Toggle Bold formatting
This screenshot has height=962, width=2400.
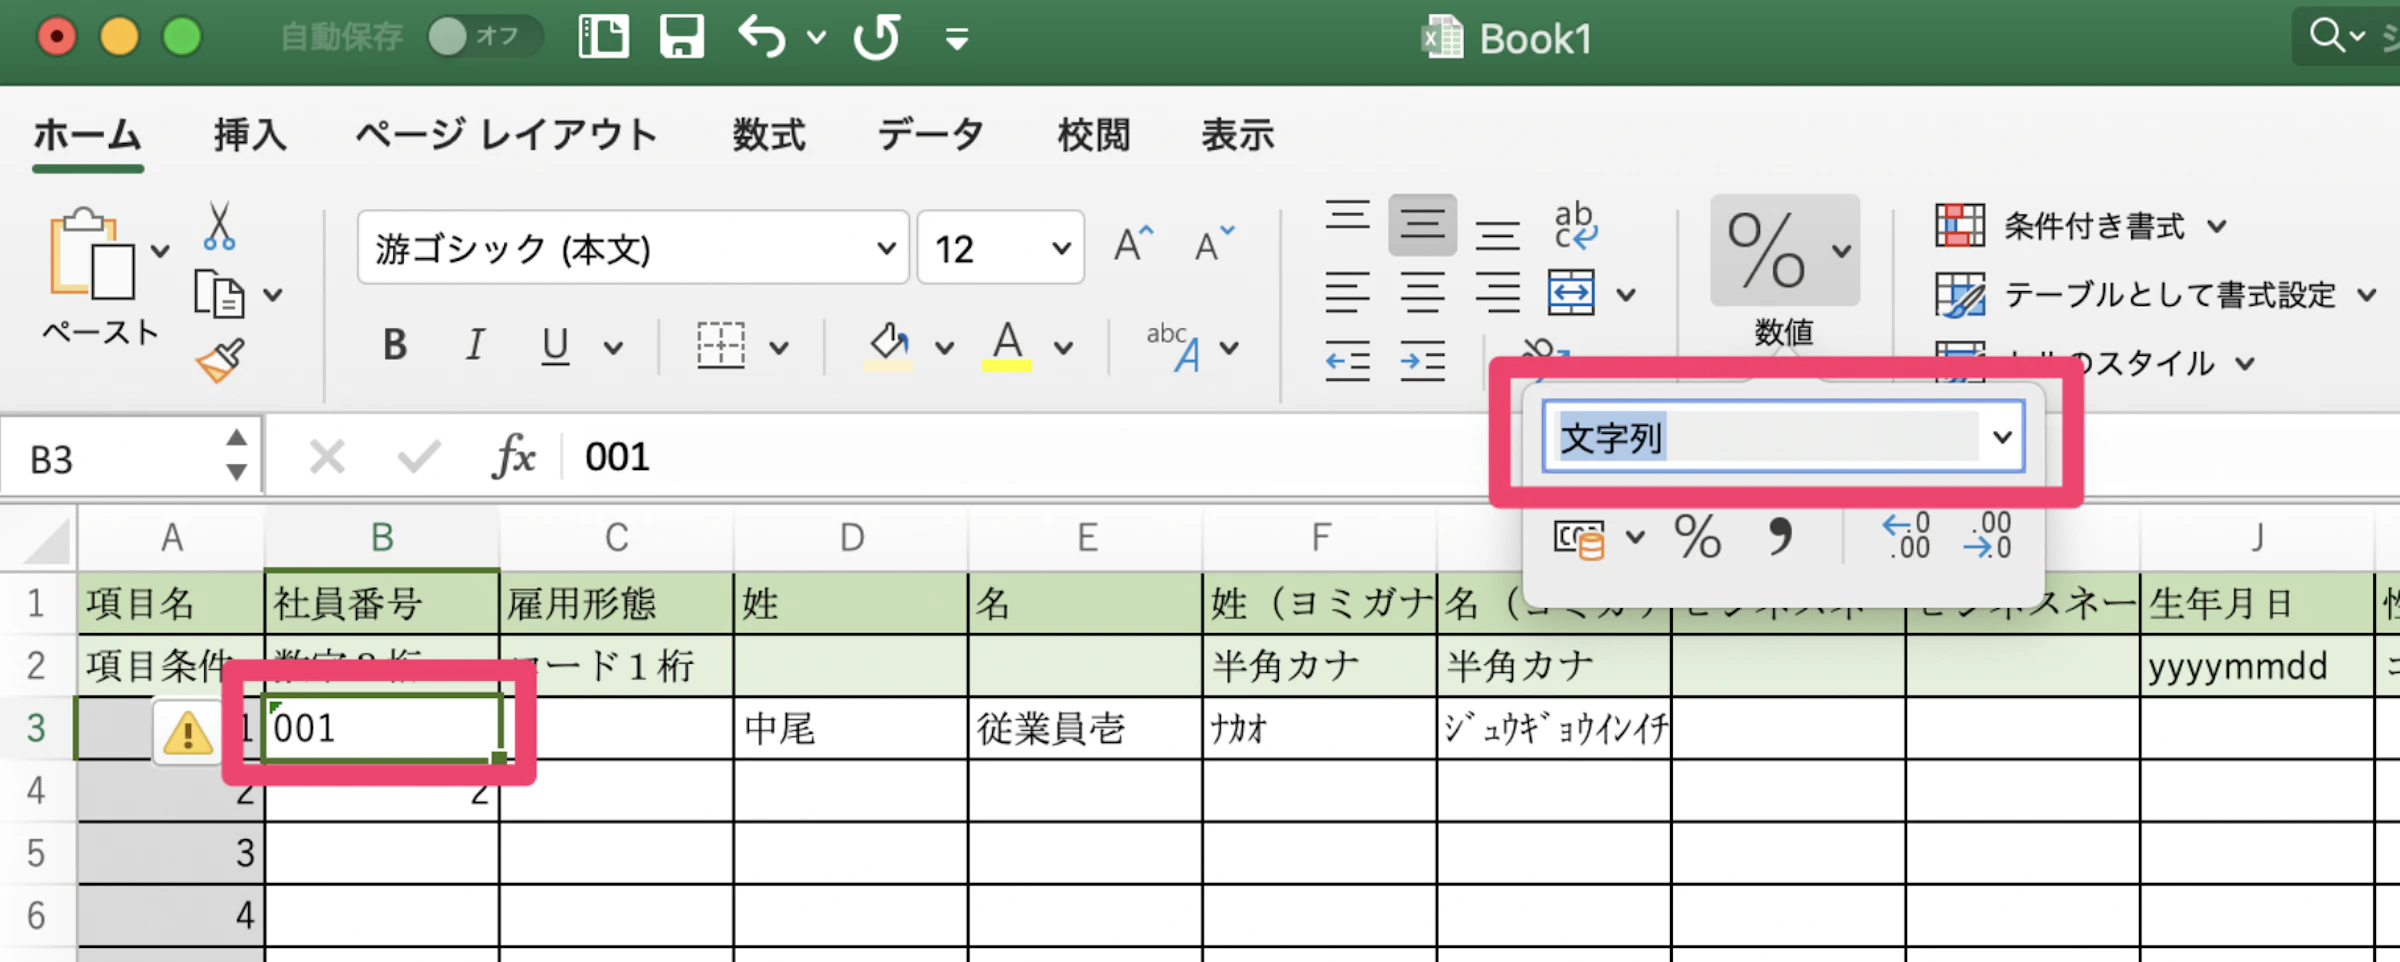tap(395, 345)
